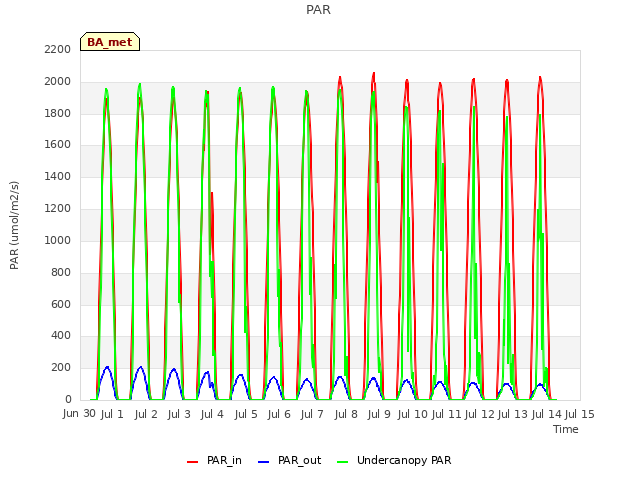Click the Jul 4 date tick label

click(212, 414)
